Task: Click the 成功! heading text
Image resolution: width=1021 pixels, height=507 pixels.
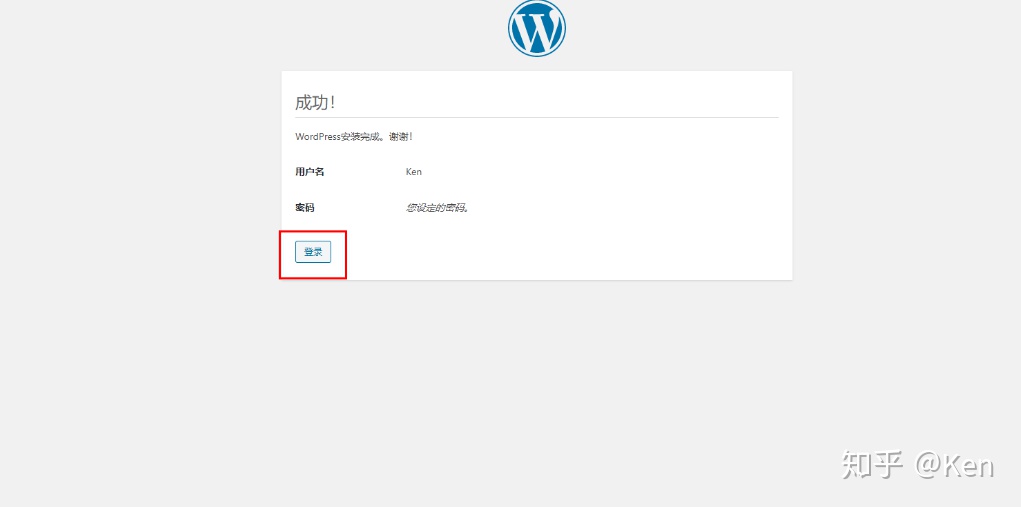Action: click(x=315, y=103)
